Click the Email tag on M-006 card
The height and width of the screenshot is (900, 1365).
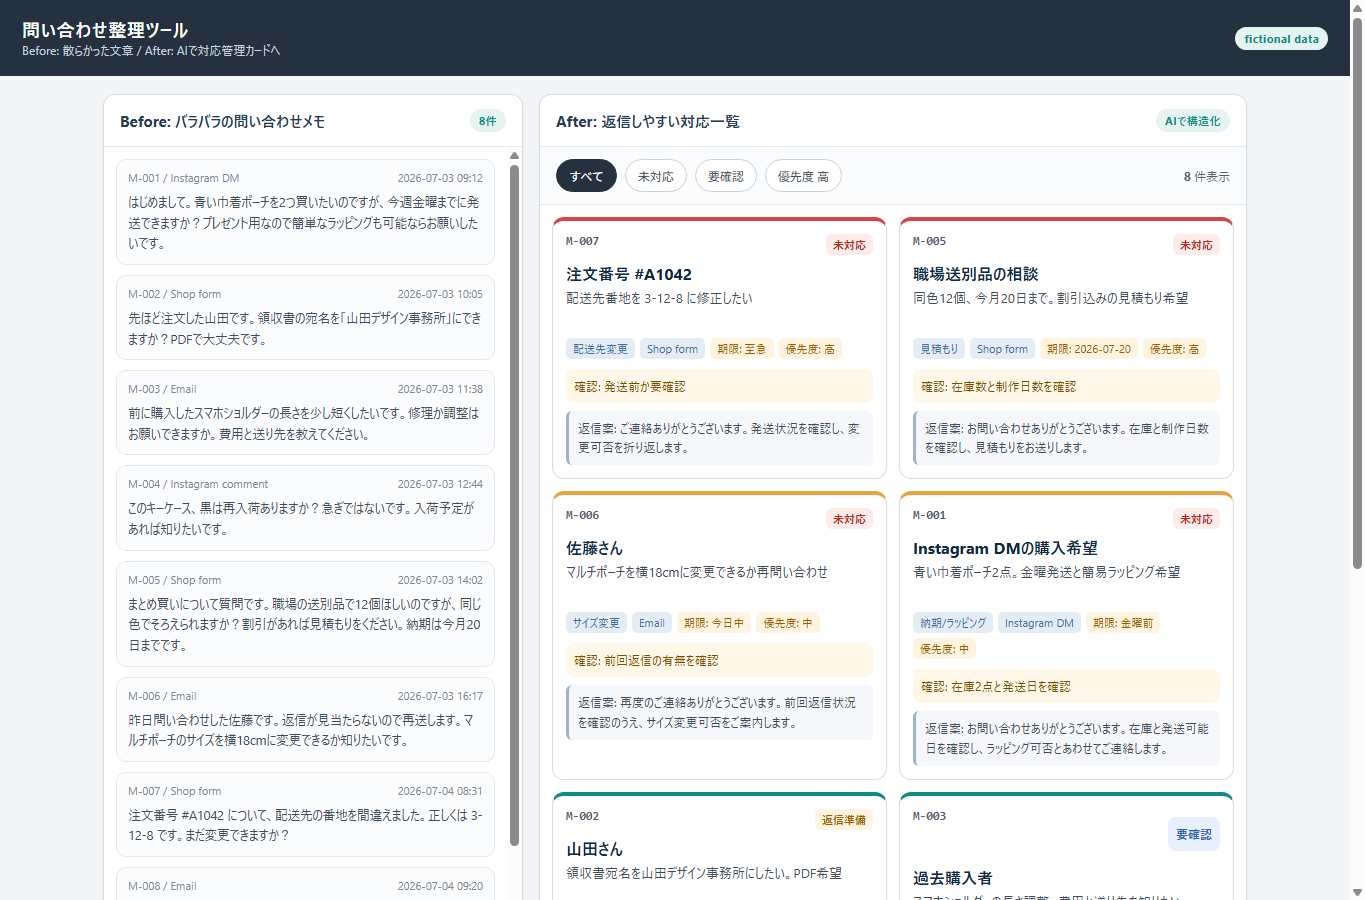[652, 623]
